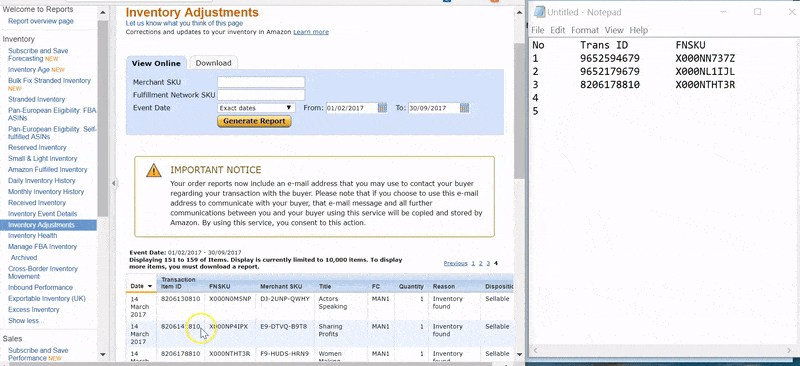Viewport: 800px width, 366px height.
Task: Click the Transaction Item ID column header
Action: 179,283
